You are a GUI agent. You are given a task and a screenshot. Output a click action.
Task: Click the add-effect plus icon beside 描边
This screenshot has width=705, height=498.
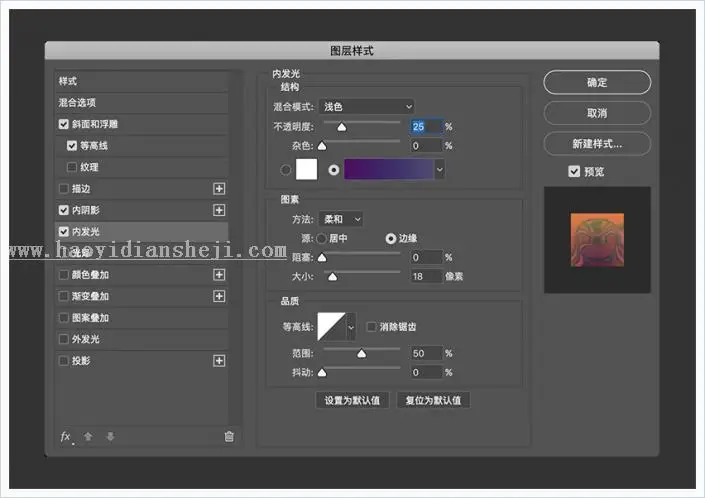pos(219,189)
